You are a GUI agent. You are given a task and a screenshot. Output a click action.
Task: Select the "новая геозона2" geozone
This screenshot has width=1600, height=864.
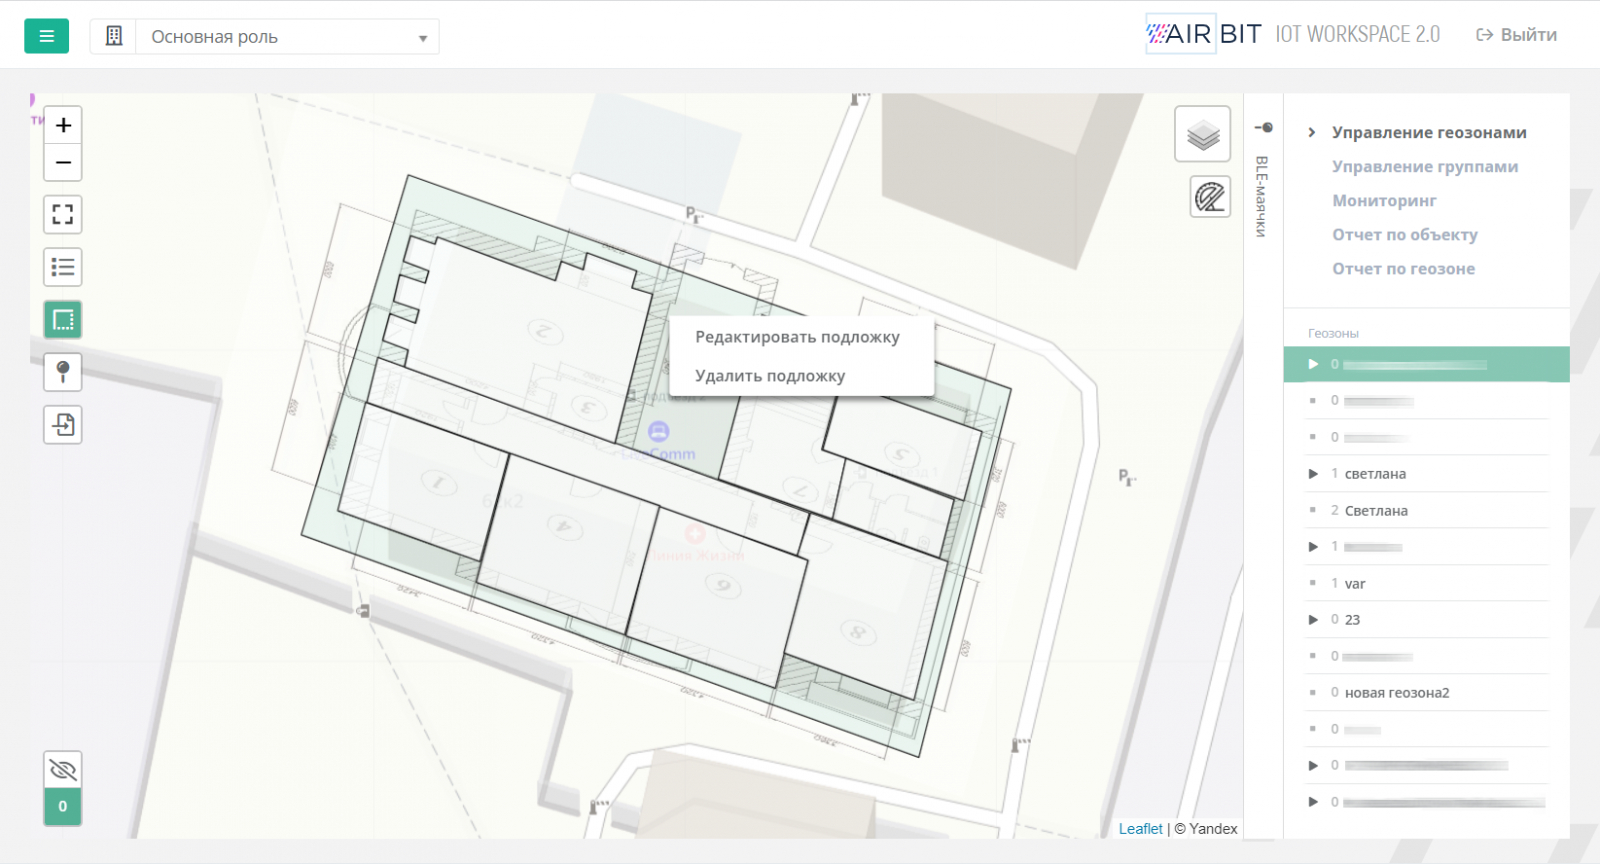pos(1427,692)
